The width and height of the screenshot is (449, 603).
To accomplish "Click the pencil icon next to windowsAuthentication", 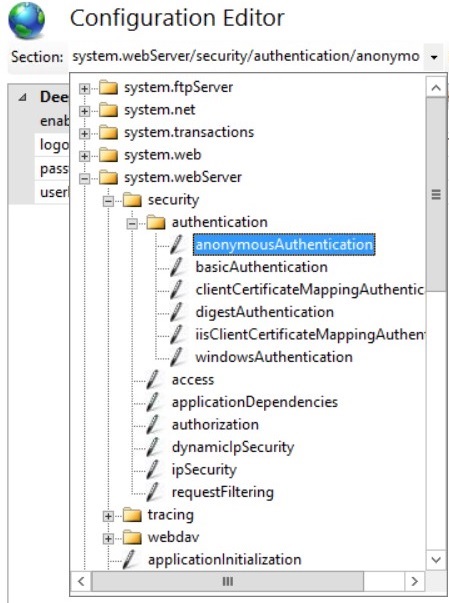I will [176, 357].
